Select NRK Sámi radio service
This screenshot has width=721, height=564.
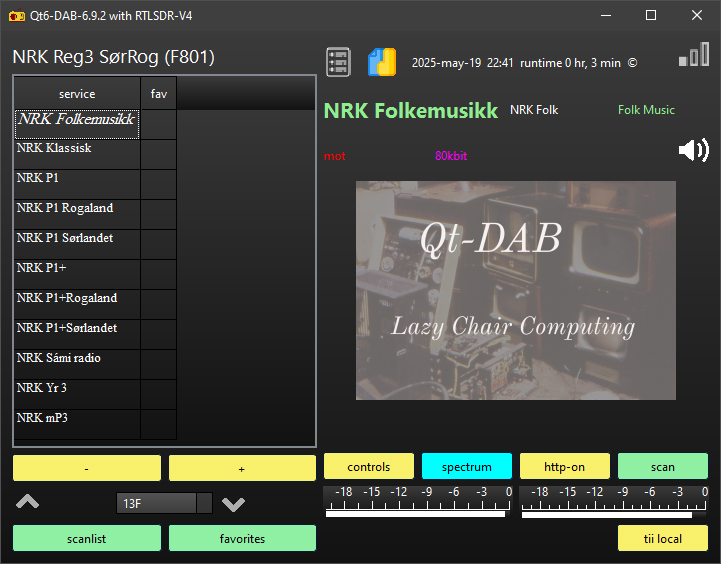pyautogui.click(x=77, y=364)
